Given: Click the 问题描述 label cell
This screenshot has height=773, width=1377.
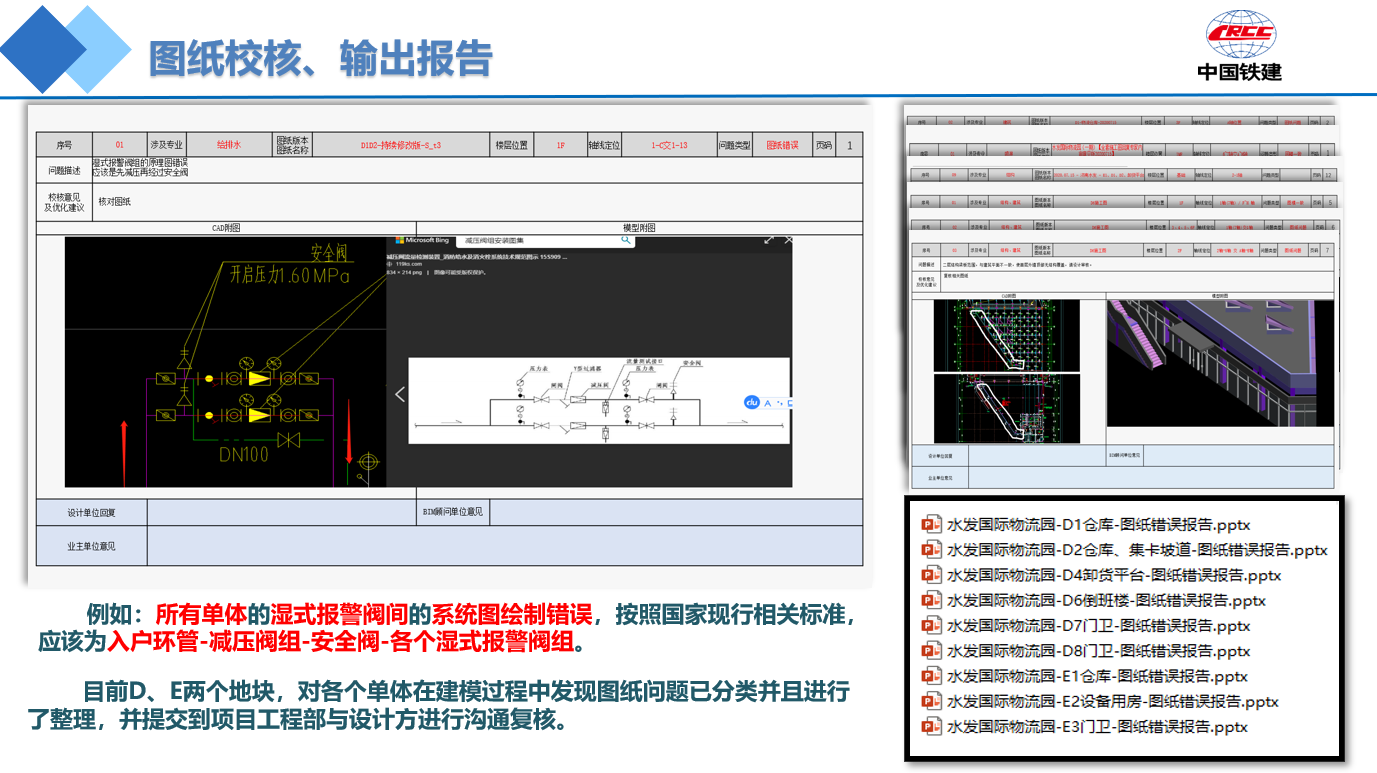Looking at the screenshot, I should tap(64, 170).
